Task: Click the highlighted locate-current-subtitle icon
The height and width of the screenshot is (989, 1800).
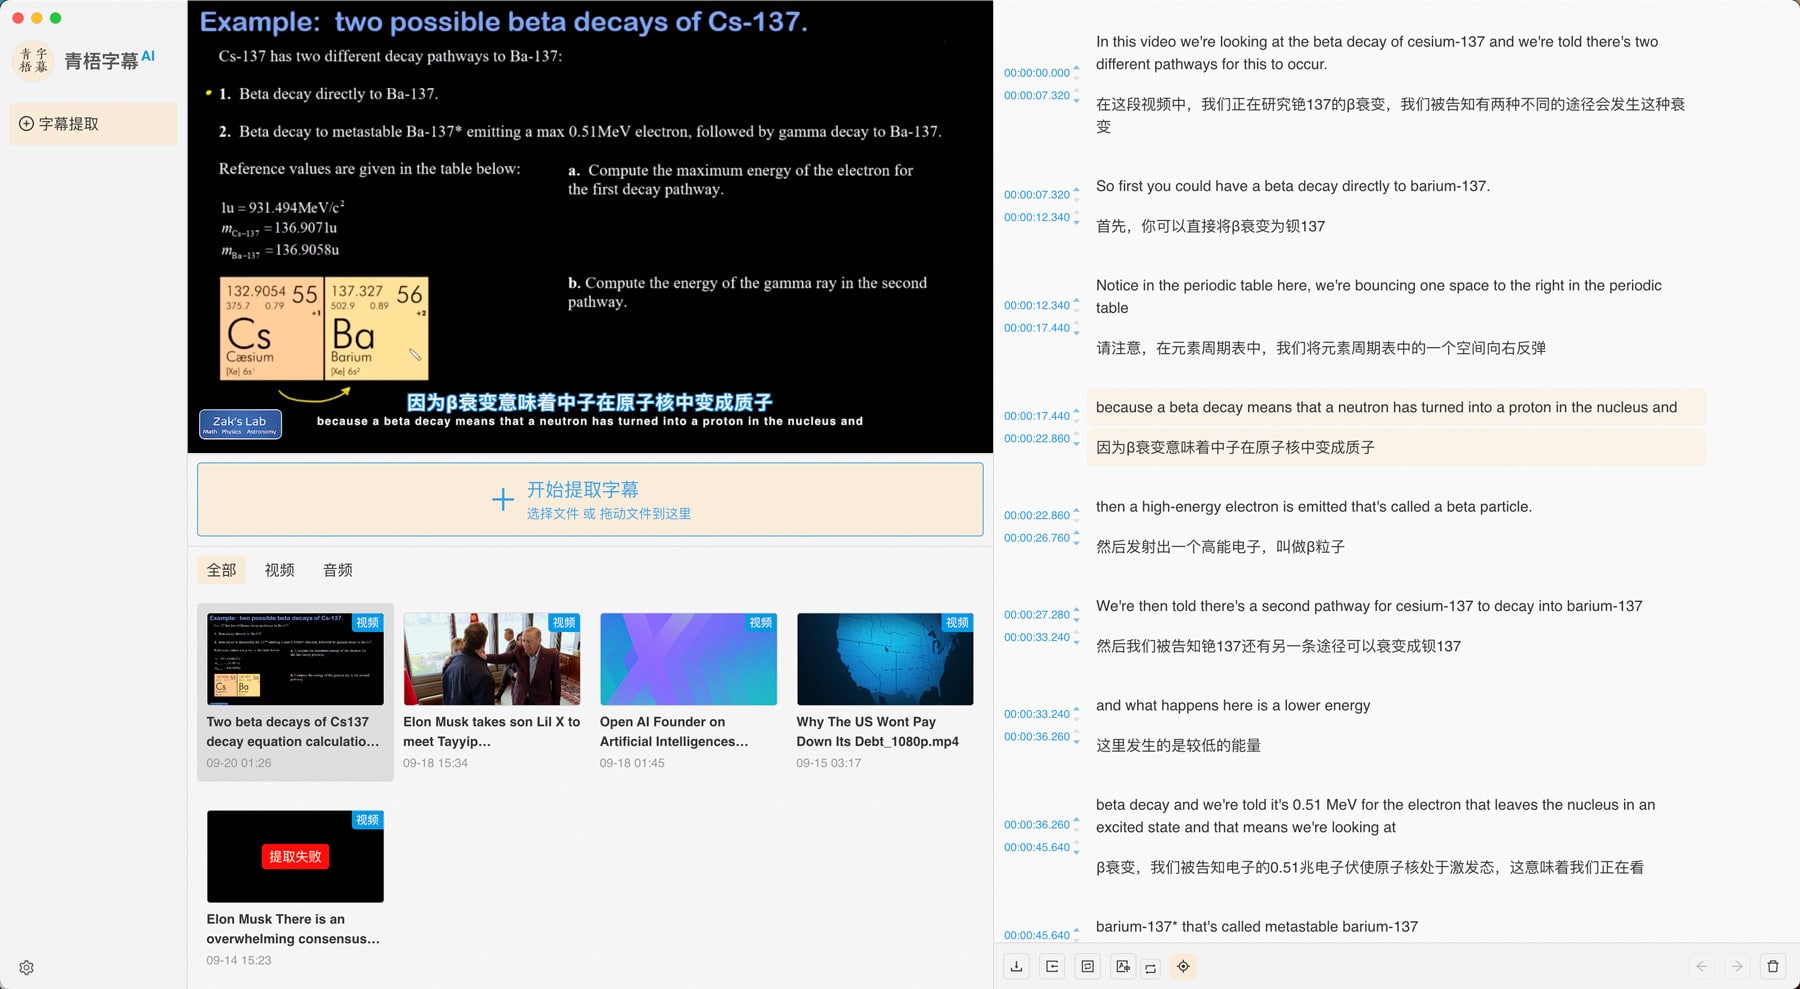Action: (1183, 966)
